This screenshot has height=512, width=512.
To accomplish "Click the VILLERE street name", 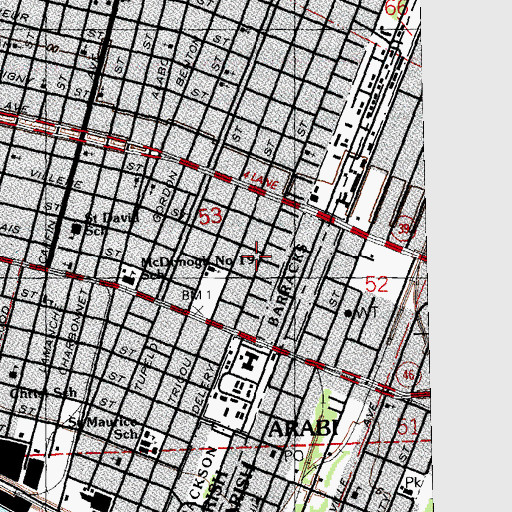I will tap(56, 178).
